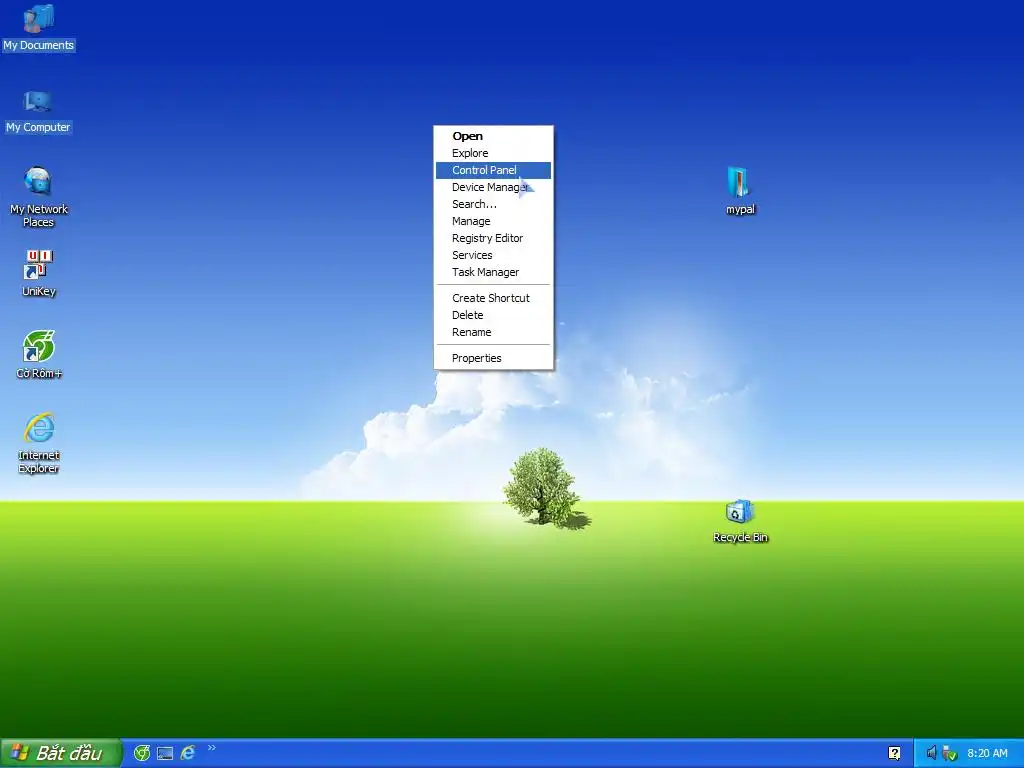Image resolution: width=1024 pixels, height=768 pixels.
Task: Open the Bắt đầu start menu
Action: point(61,753)
